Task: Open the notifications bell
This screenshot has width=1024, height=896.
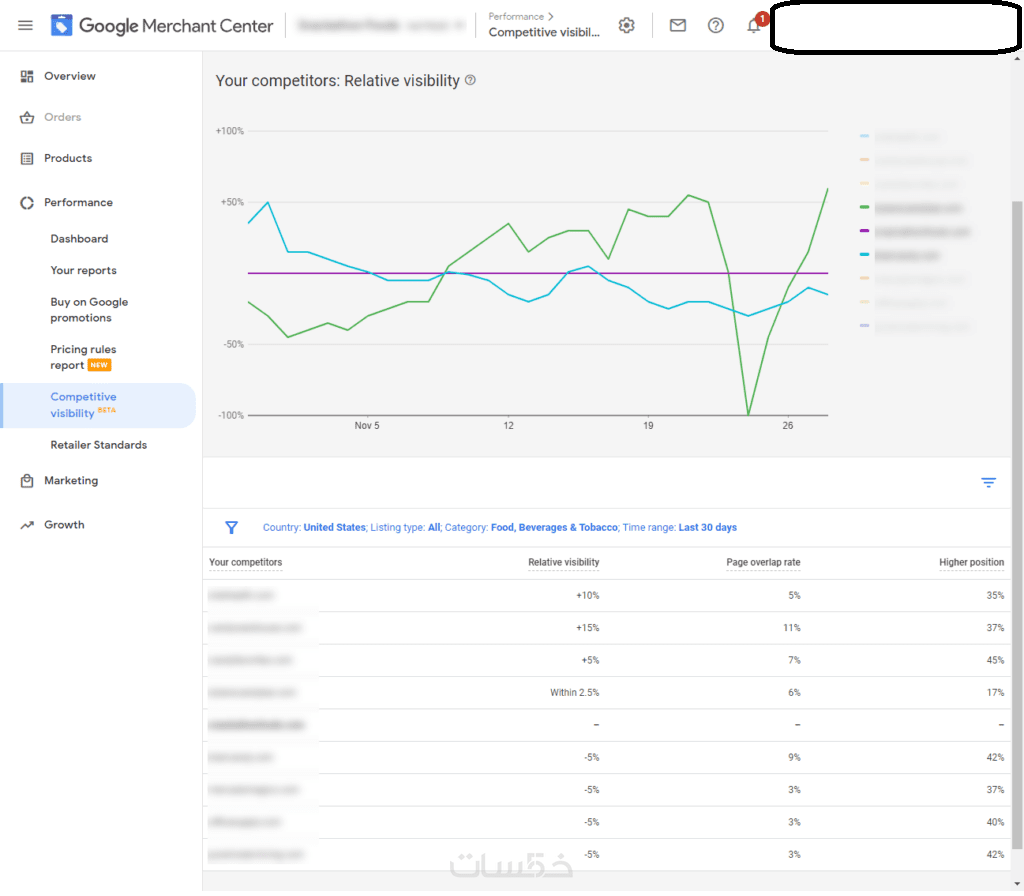Action: tap(754, 26)
